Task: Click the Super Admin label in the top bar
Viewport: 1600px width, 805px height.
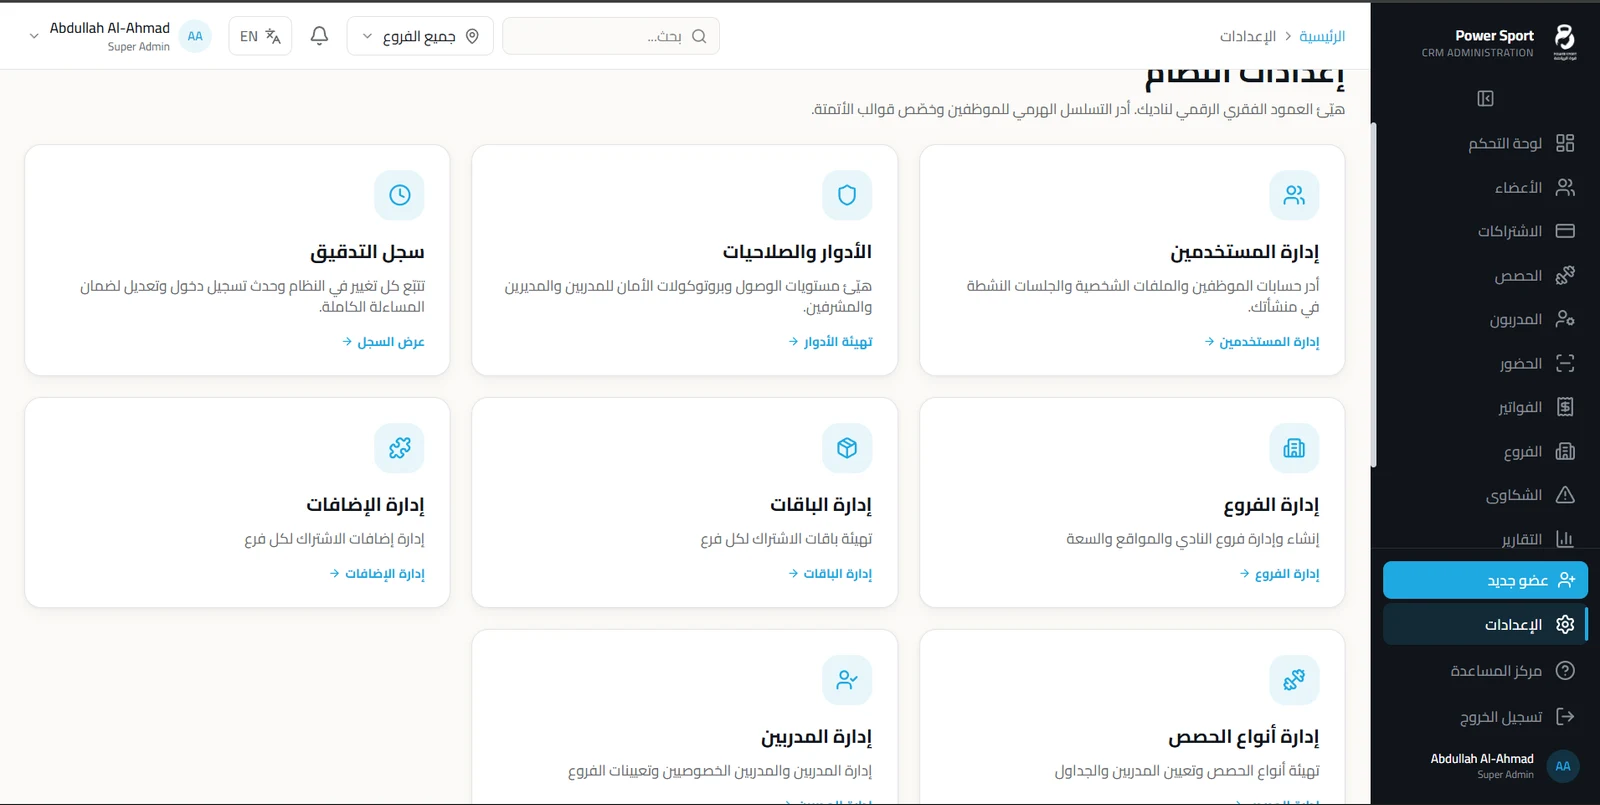Action: tap(139, 47)
